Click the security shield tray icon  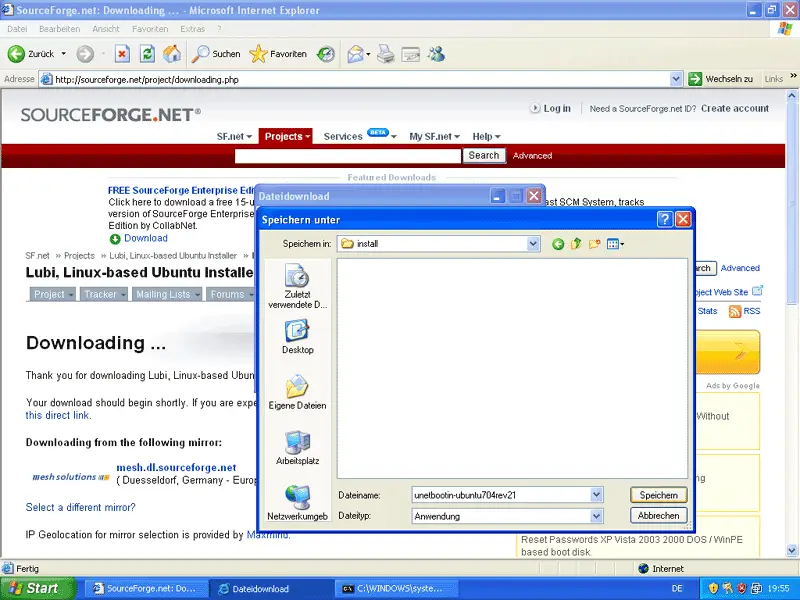pos(713,588)
